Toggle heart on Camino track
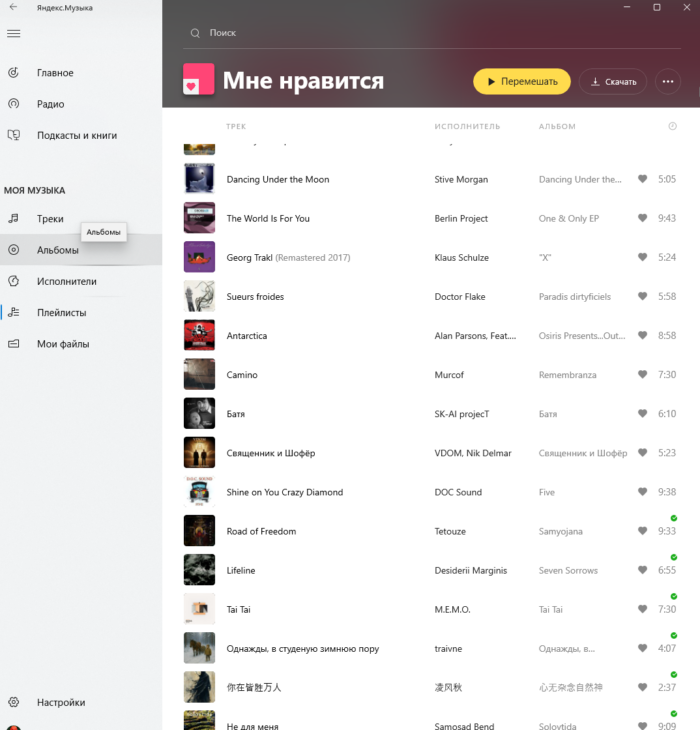 (x=642, y=374)
